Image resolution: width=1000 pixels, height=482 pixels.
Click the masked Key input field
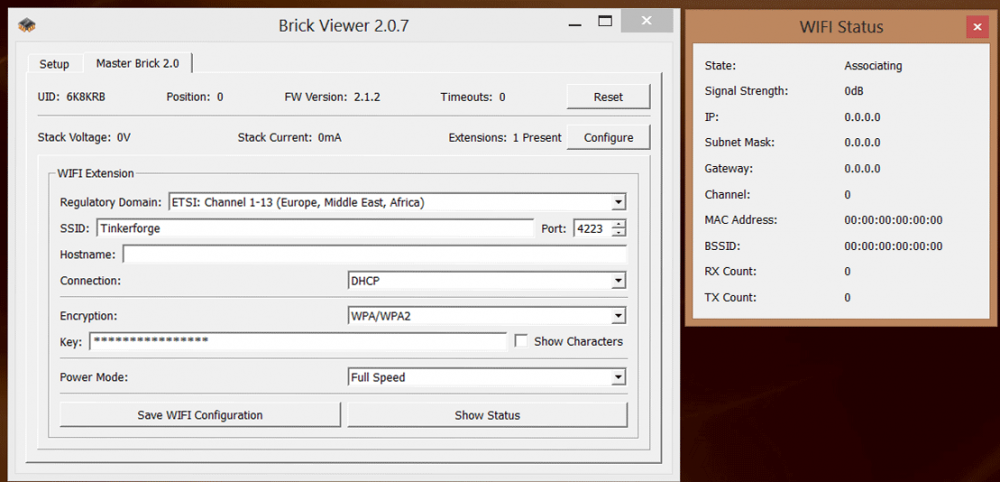point(298,341)
